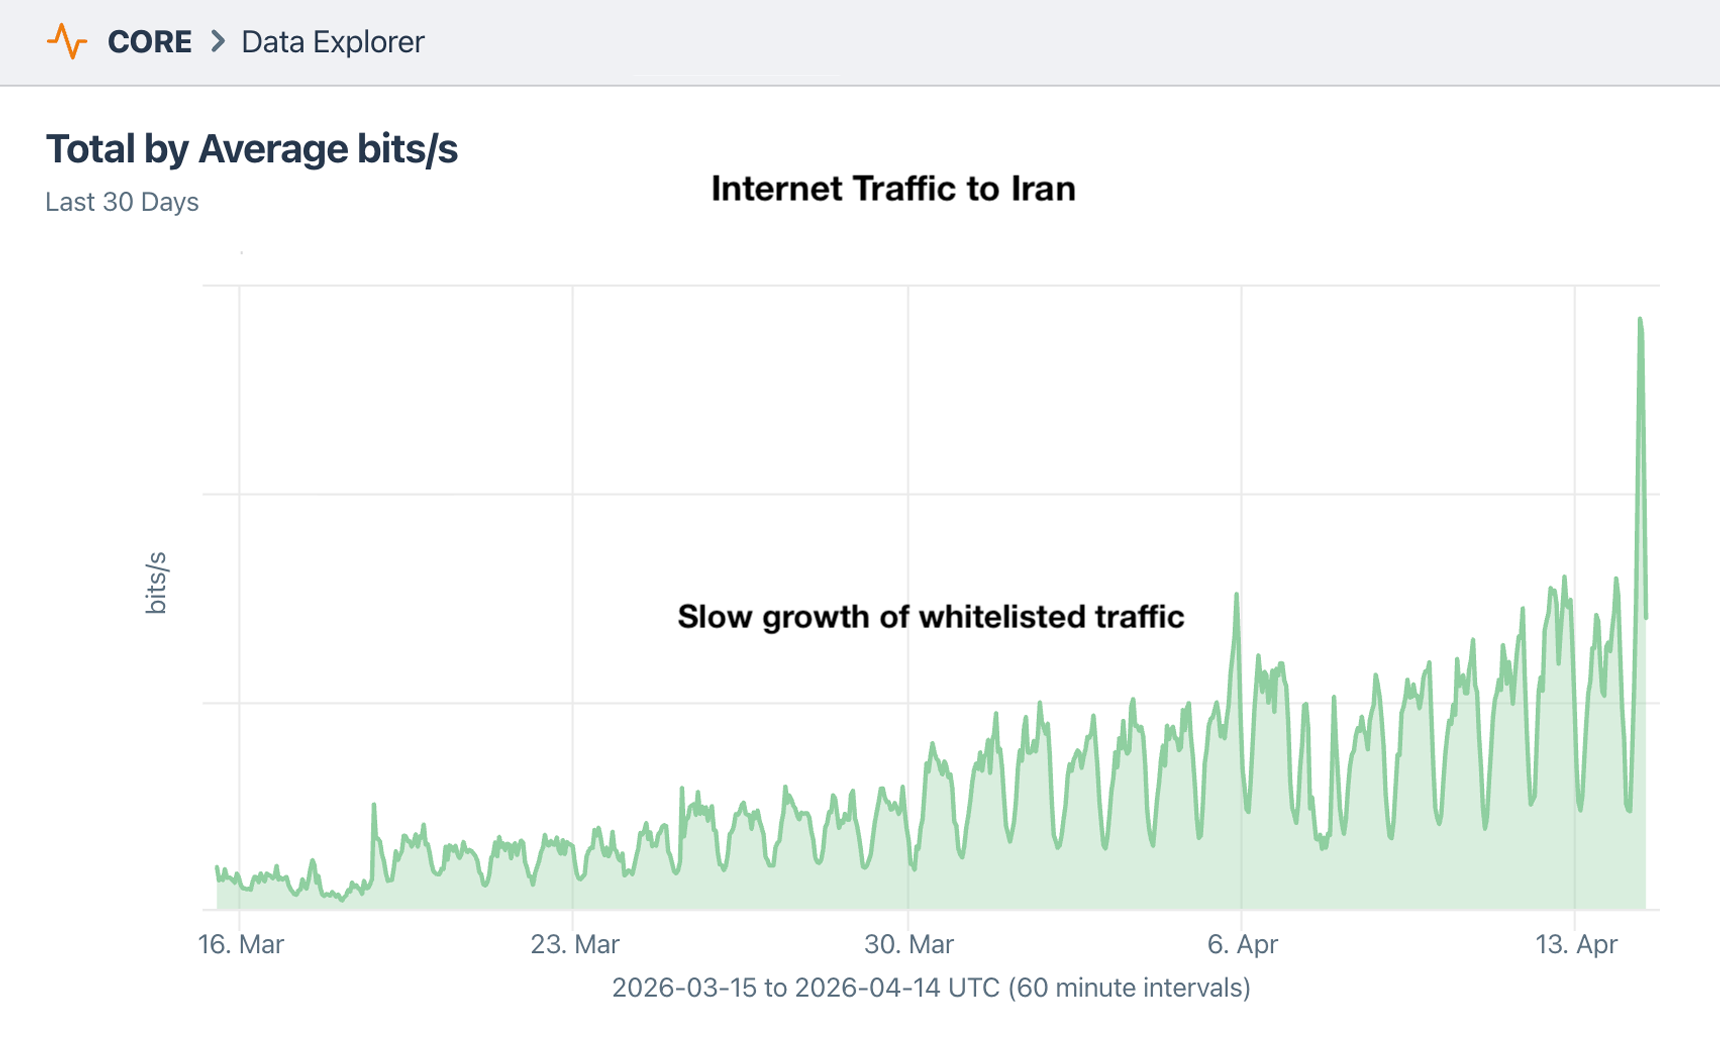Screen dimensions: 1720x1042
Task: Click the CORE breadcrumb link
Action: click(x=150, y=41)
